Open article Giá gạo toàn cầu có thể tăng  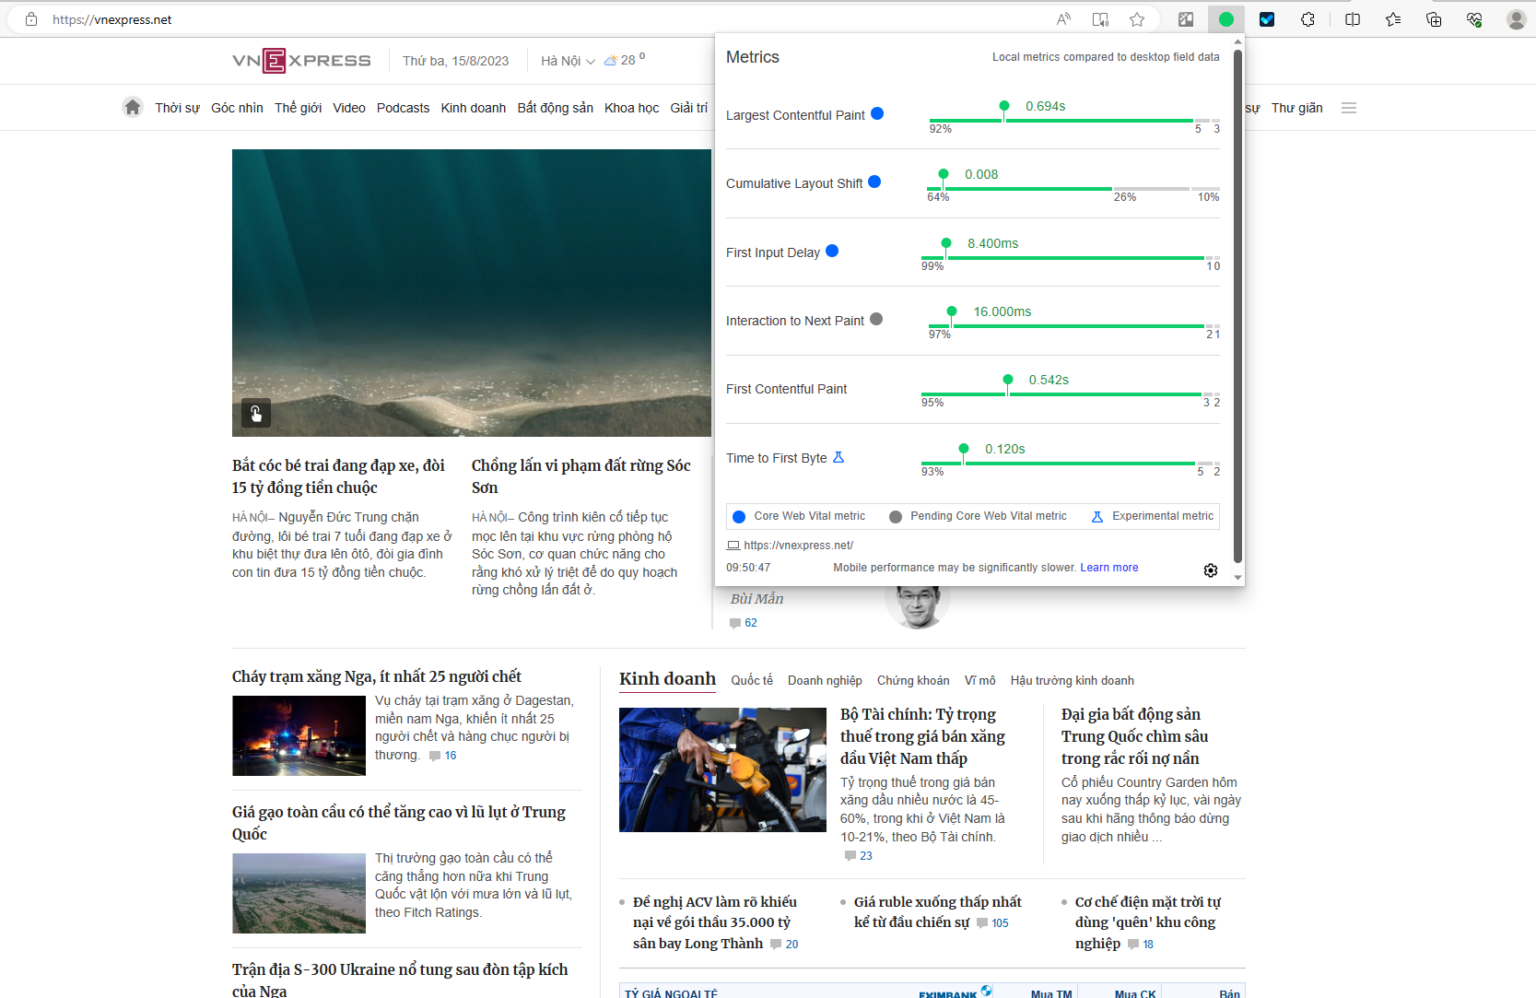[x=399, y=823]
